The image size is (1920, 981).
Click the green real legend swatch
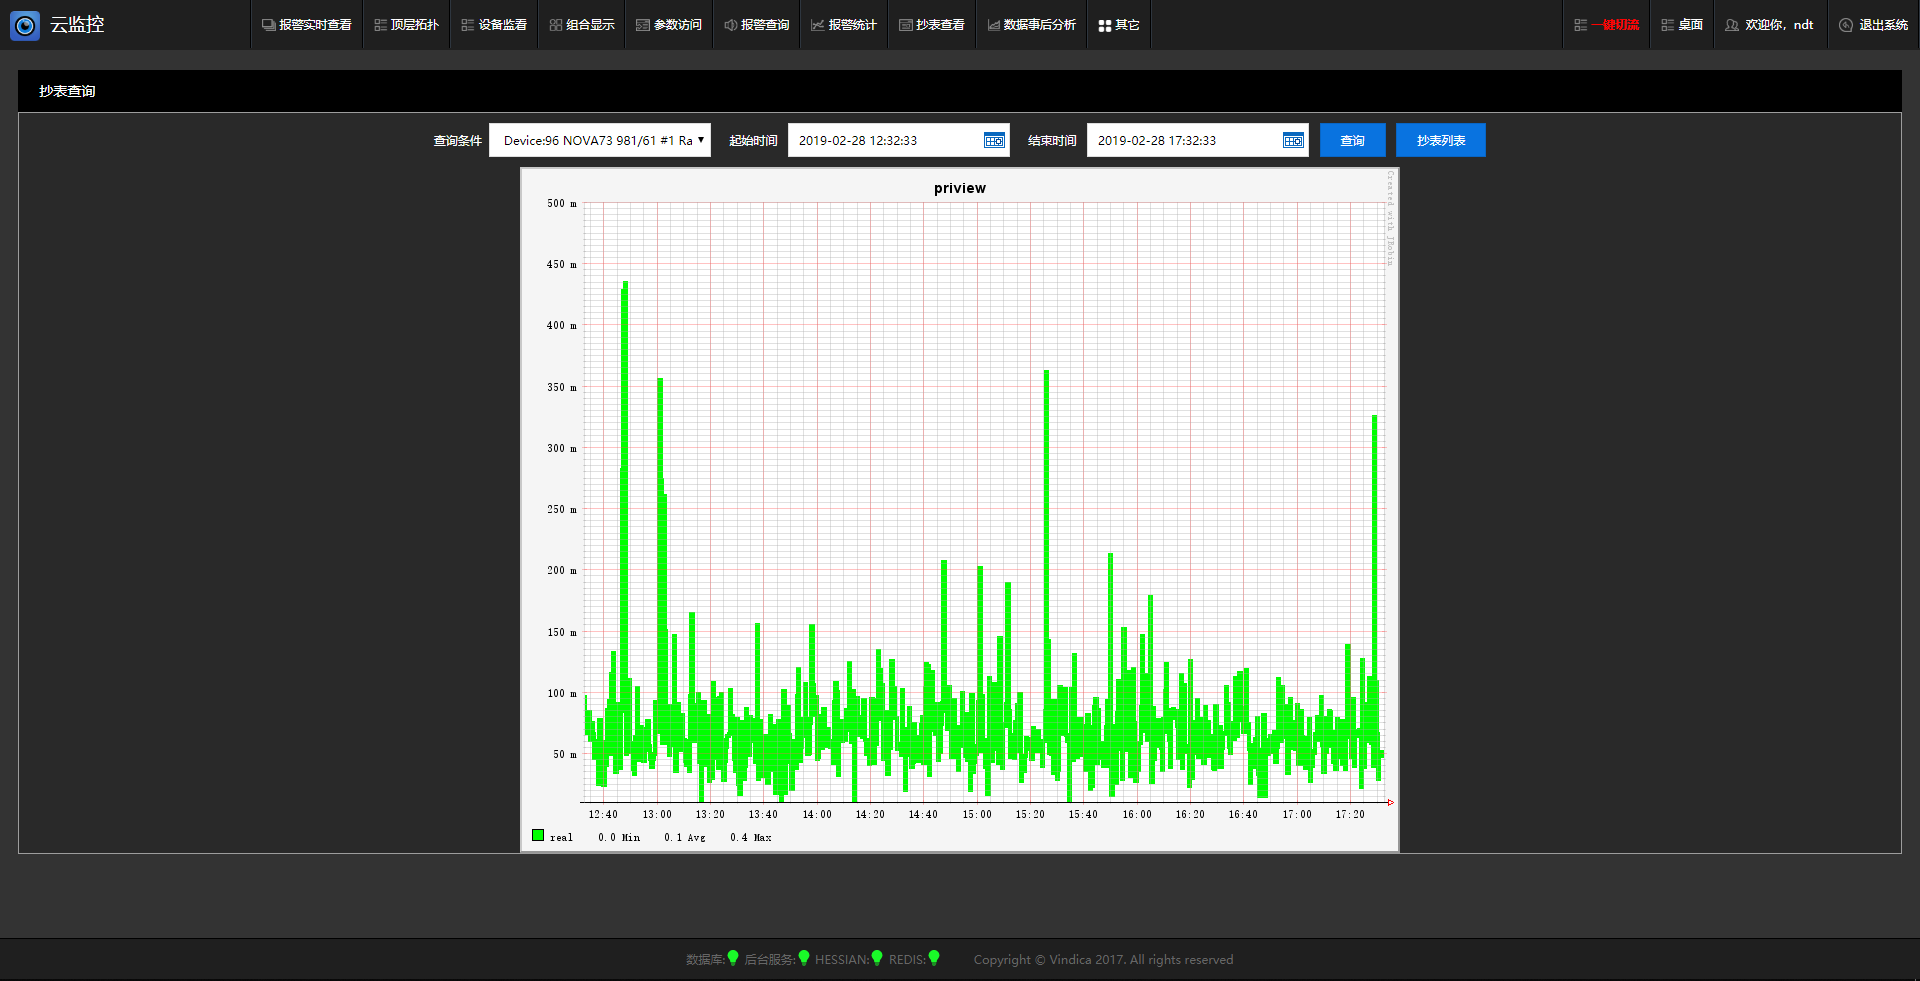(538, 836)
